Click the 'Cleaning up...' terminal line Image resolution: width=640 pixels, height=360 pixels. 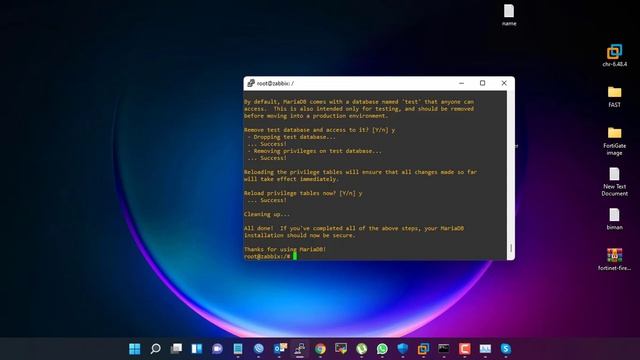pyautogui.click(x=267, y=214)
